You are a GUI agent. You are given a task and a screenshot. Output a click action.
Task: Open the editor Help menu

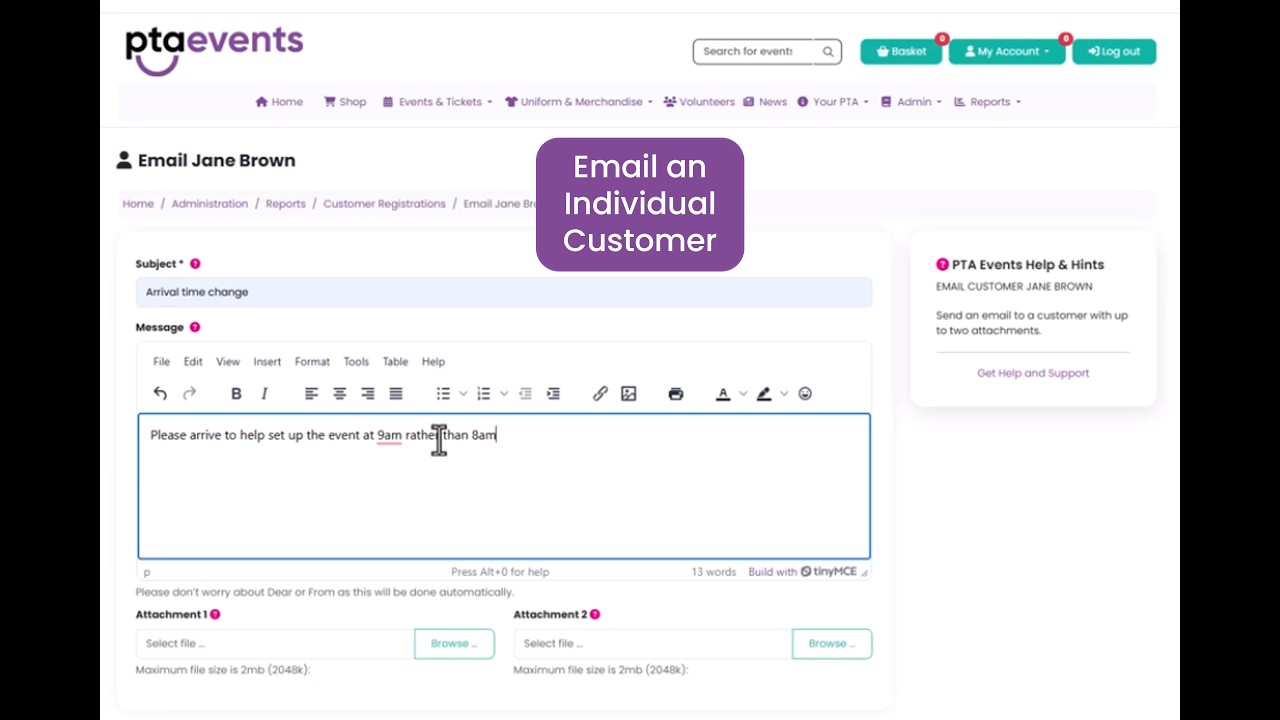tap(433, 362)
